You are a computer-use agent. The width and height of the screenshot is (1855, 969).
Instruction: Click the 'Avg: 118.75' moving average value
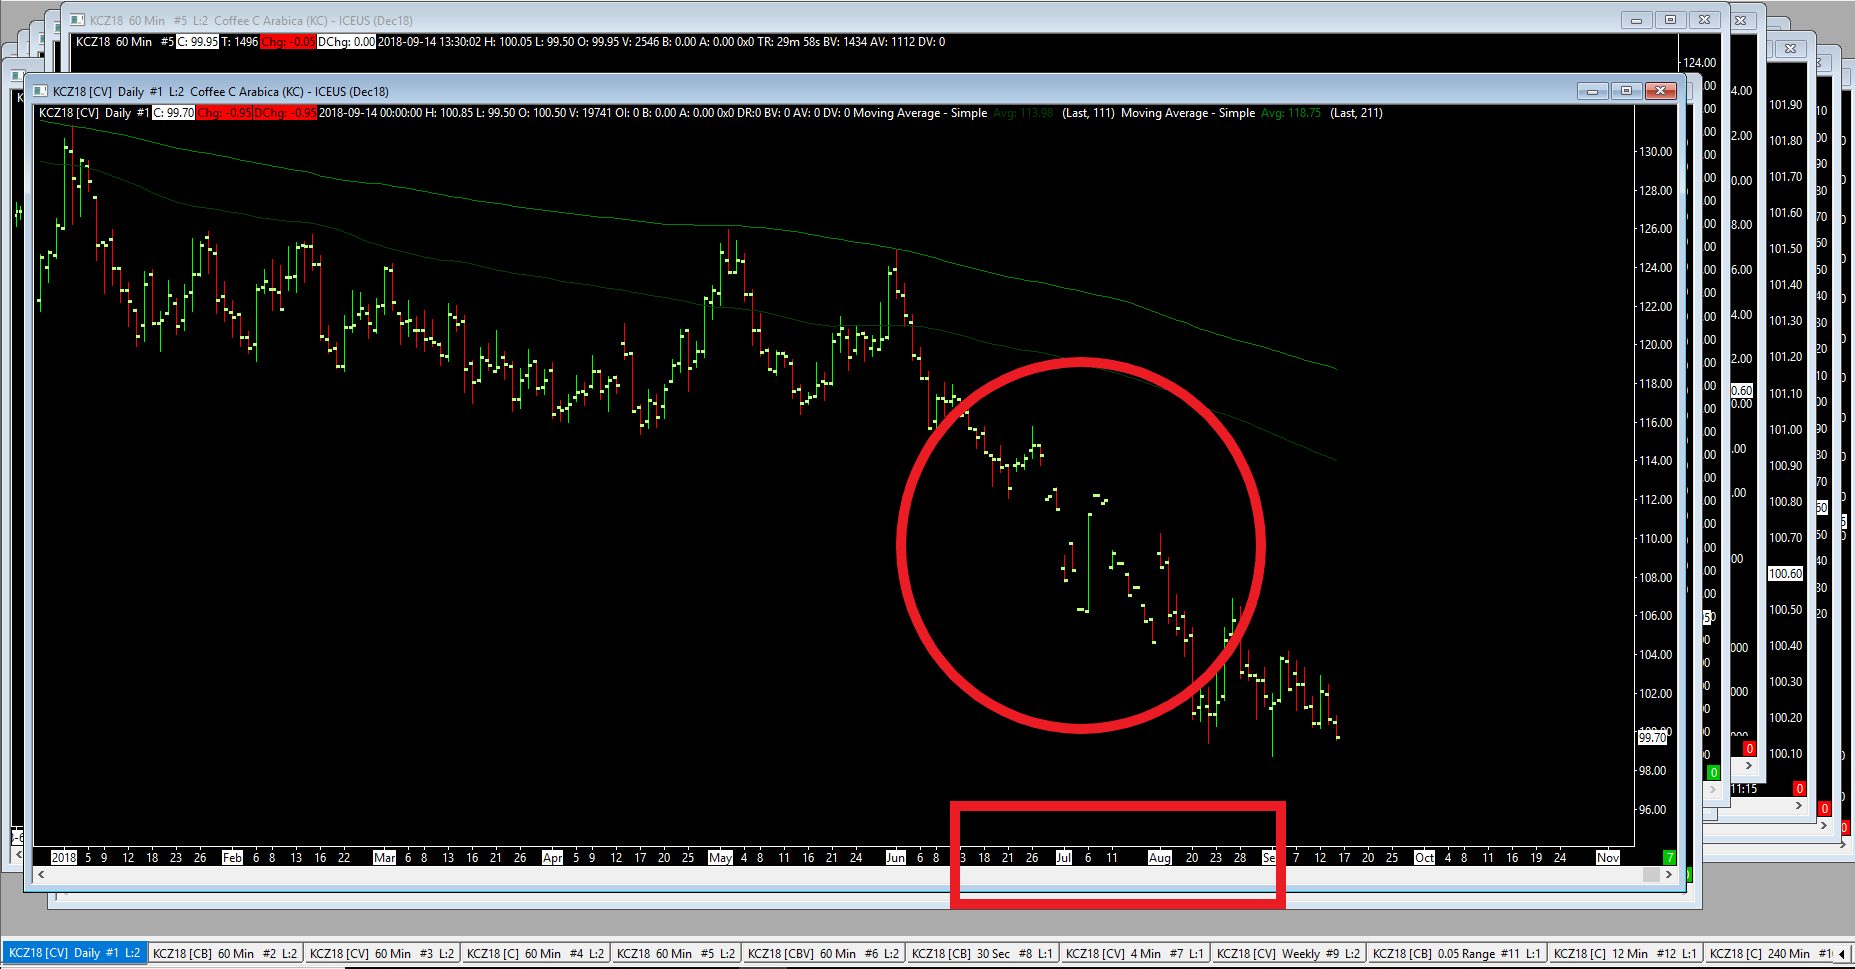tap(1291, 113)
